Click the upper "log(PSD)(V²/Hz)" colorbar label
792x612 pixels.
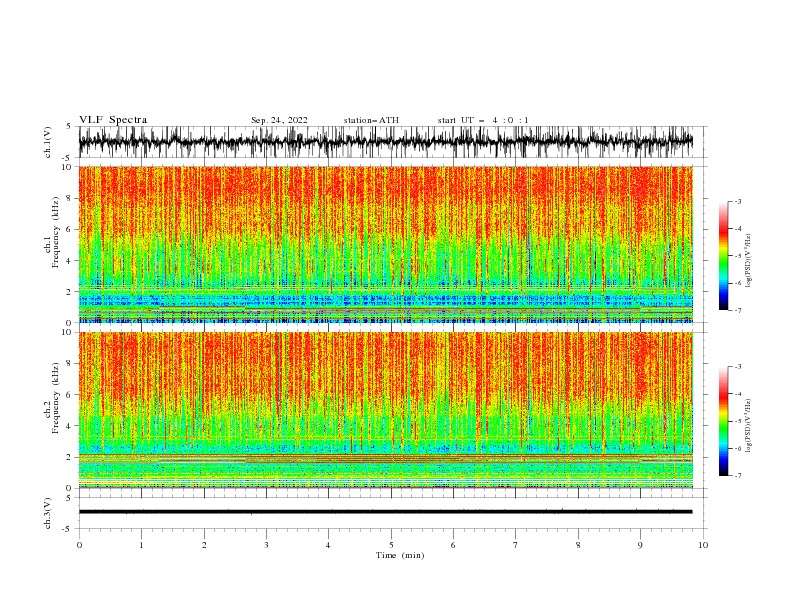(x=748, y=261)
